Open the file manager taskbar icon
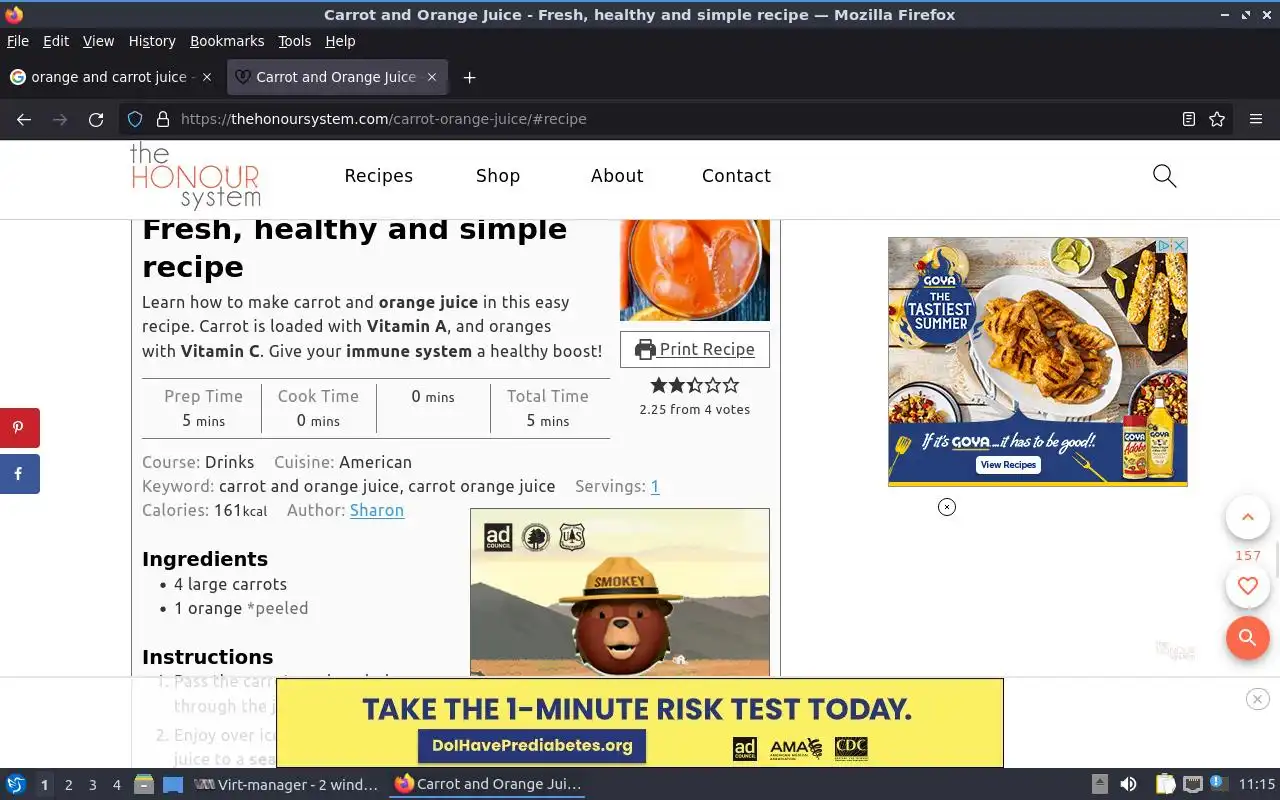1280x800 pixels. click(144, 785)
